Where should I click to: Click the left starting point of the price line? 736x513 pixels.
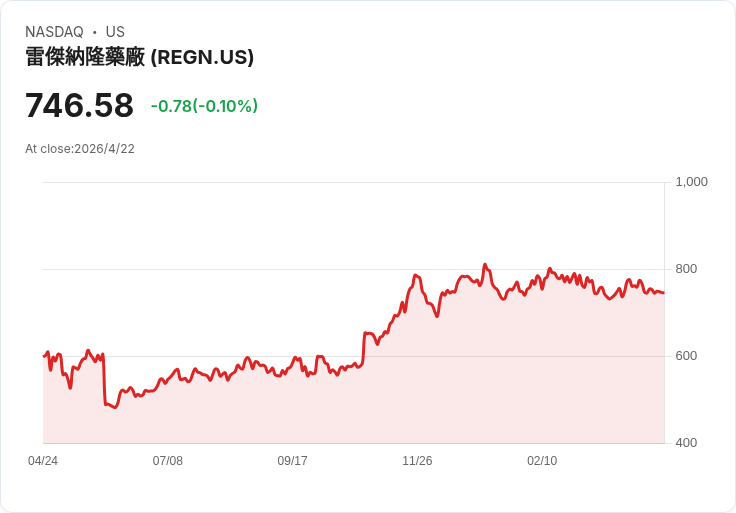click(x=44, y=355)
